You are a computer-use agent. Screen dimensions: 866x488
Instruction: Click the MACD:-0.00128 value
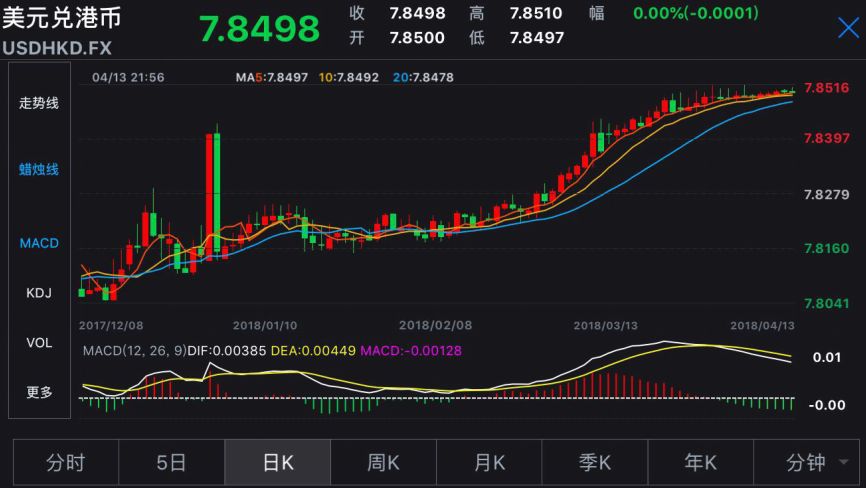click(x=411, y=351)
